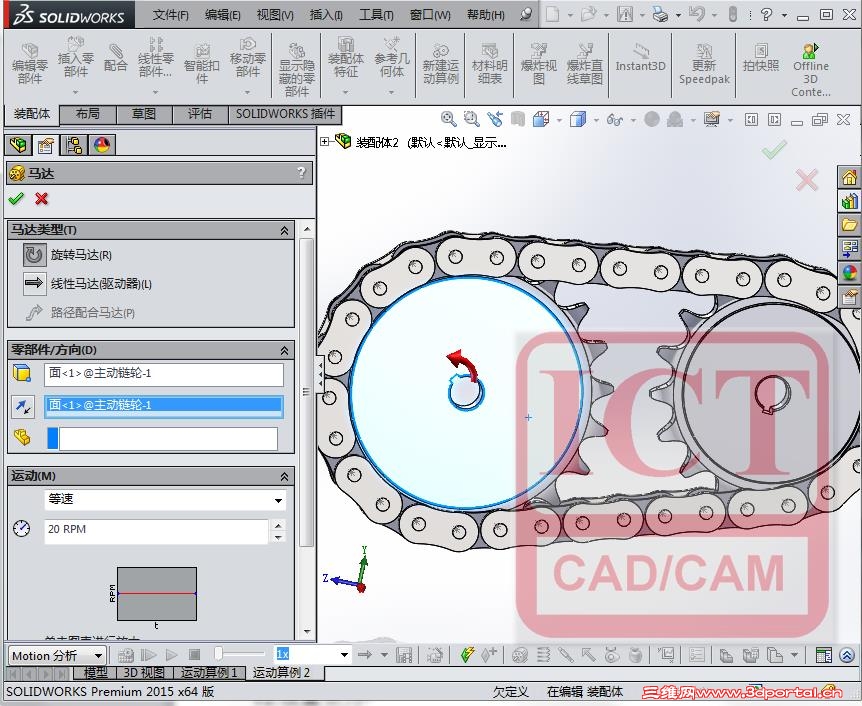Switch to the 运动算例 1 tab
Viewport: 862px width, 706px height.
point(209,672)
